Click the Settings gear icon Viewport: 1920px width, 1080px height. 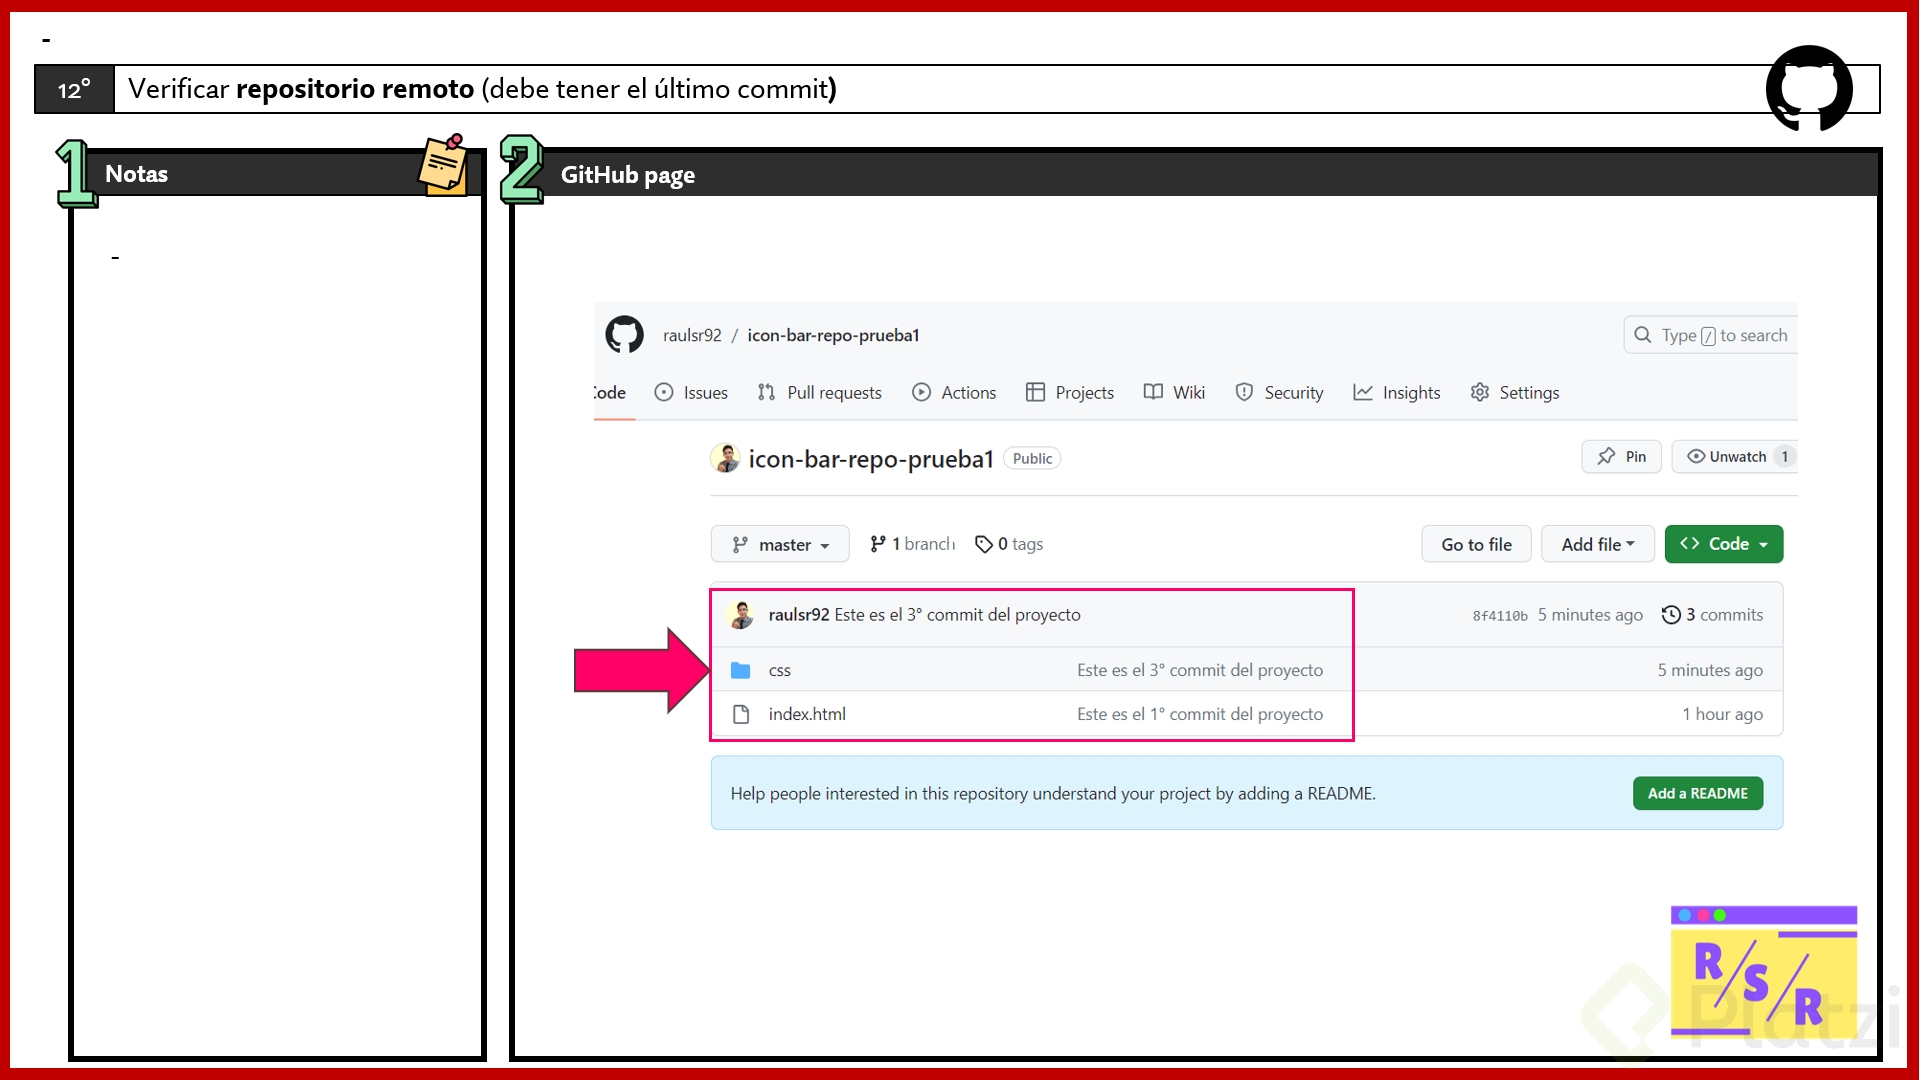[x=1480, y=392]
